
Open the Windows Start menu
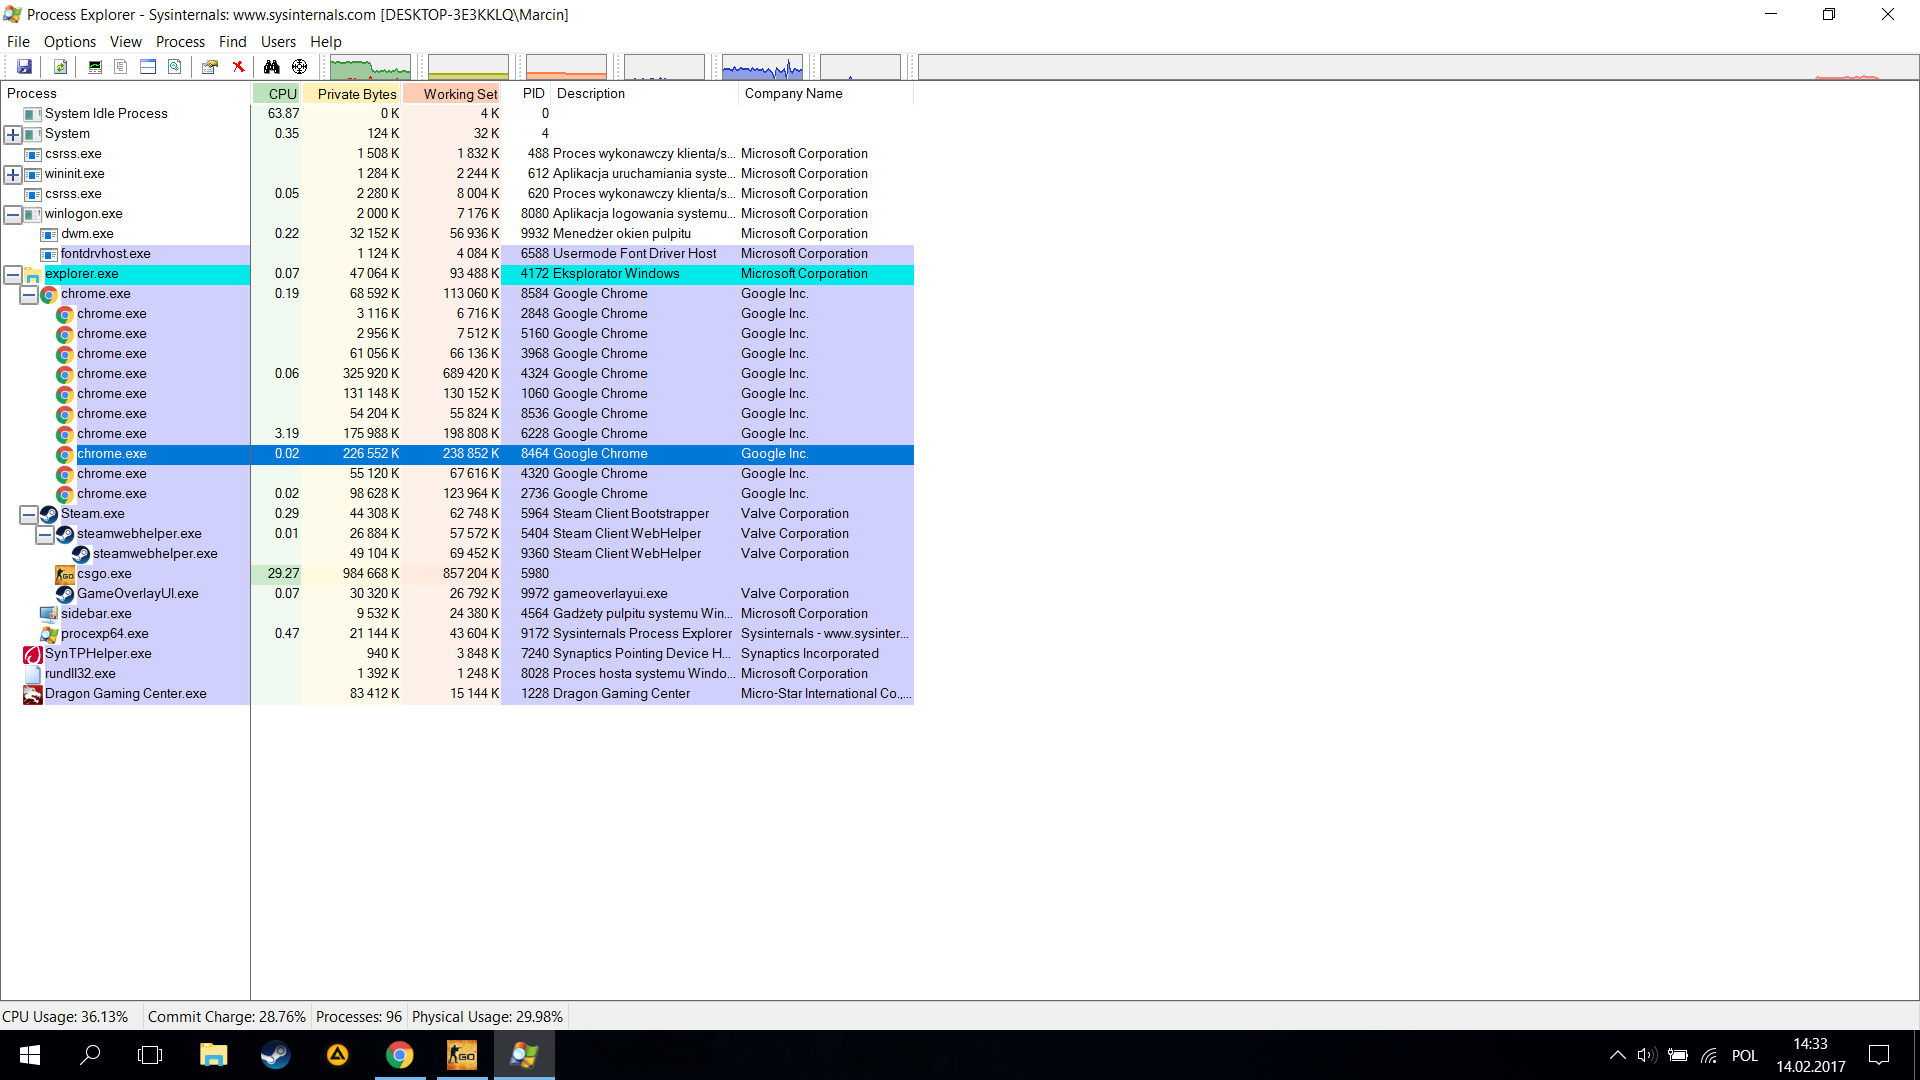click(30, 1055)
